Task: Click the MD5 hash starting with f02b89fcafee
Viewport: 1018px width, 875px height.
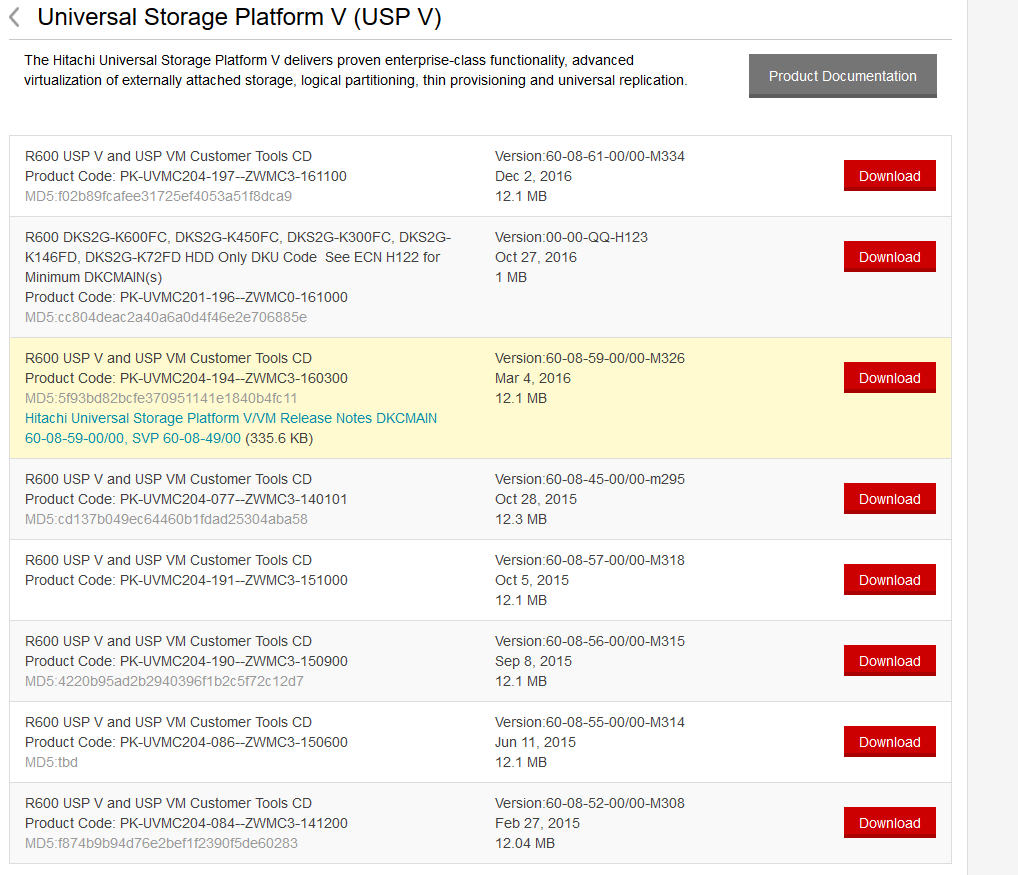Action: (x=158, y=196)
